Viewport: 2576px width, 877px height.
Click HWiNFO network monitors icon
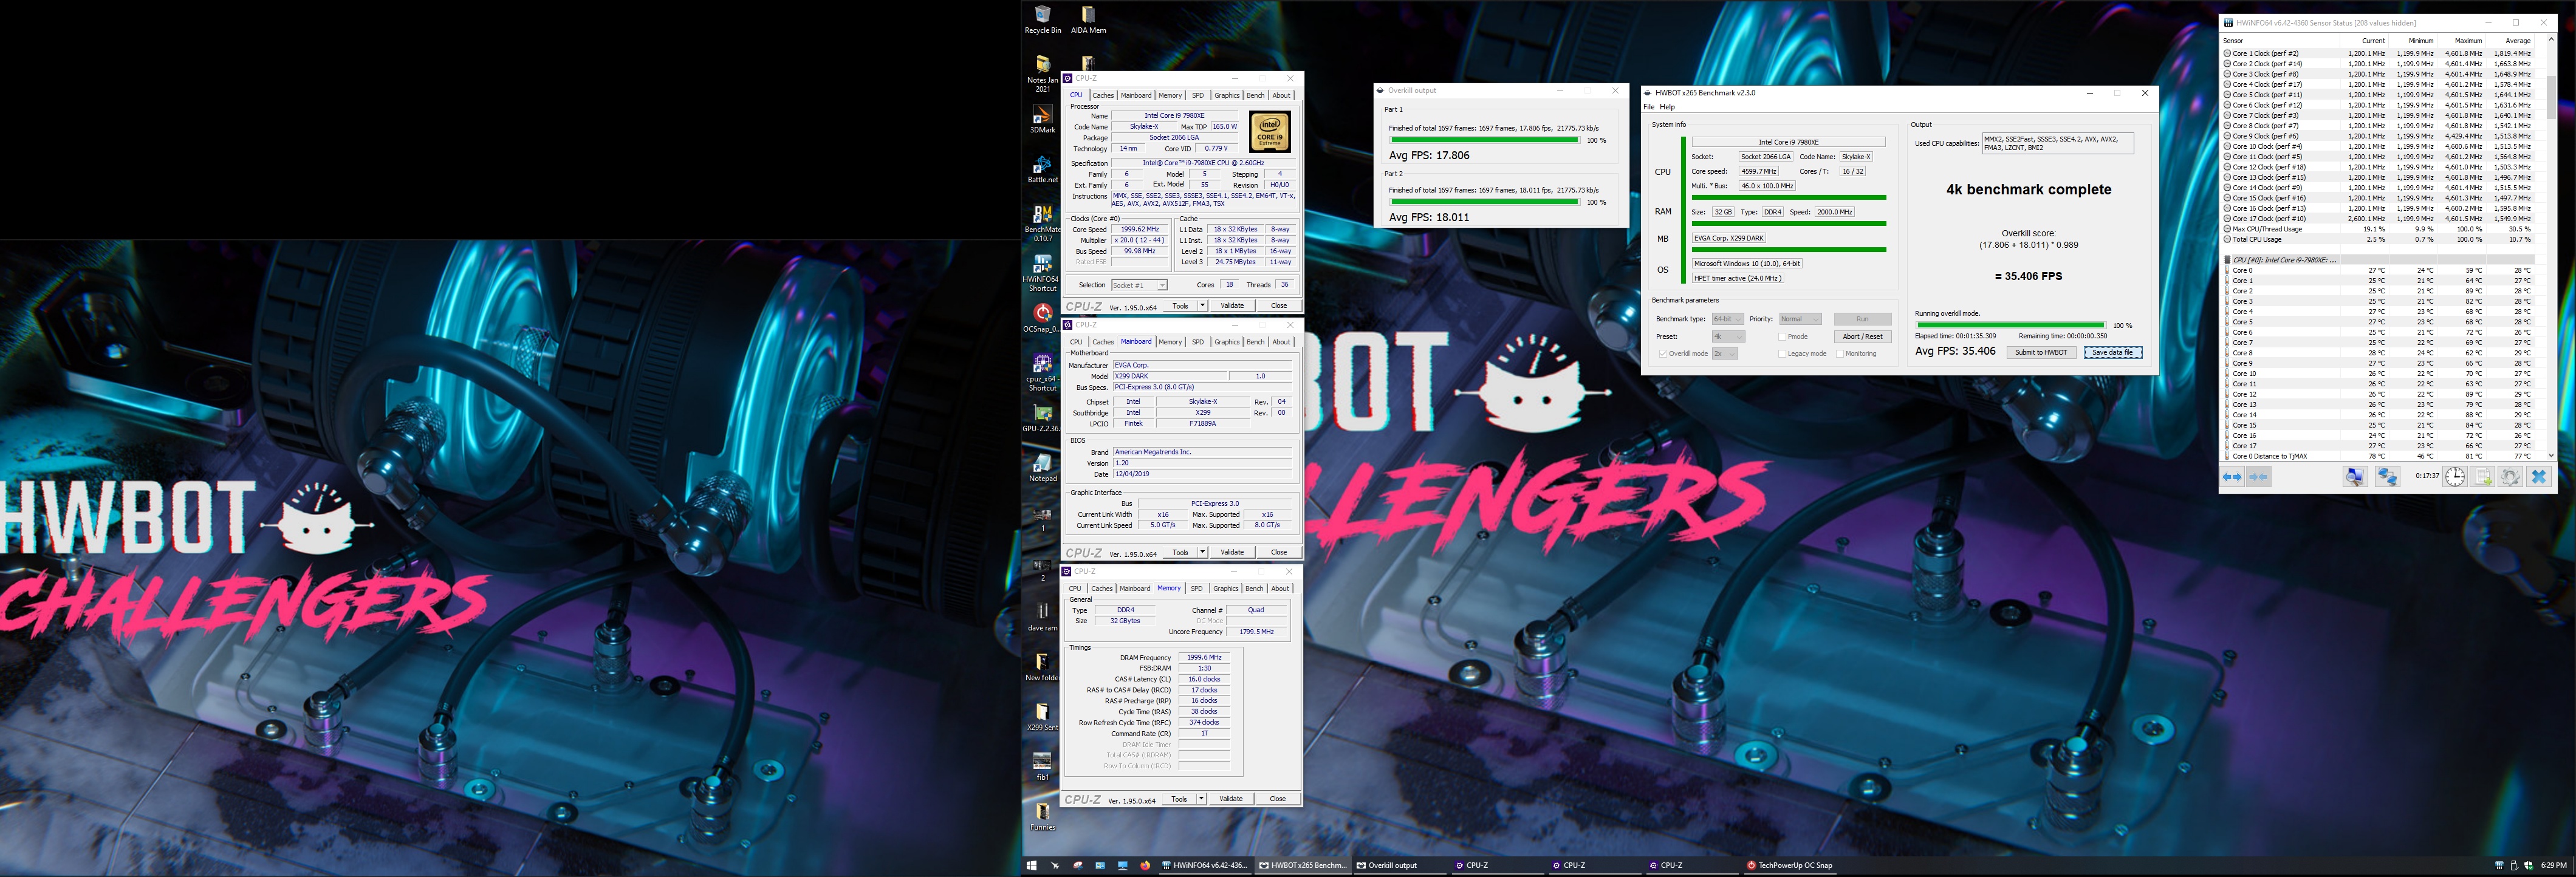(x=2387, y=477)
